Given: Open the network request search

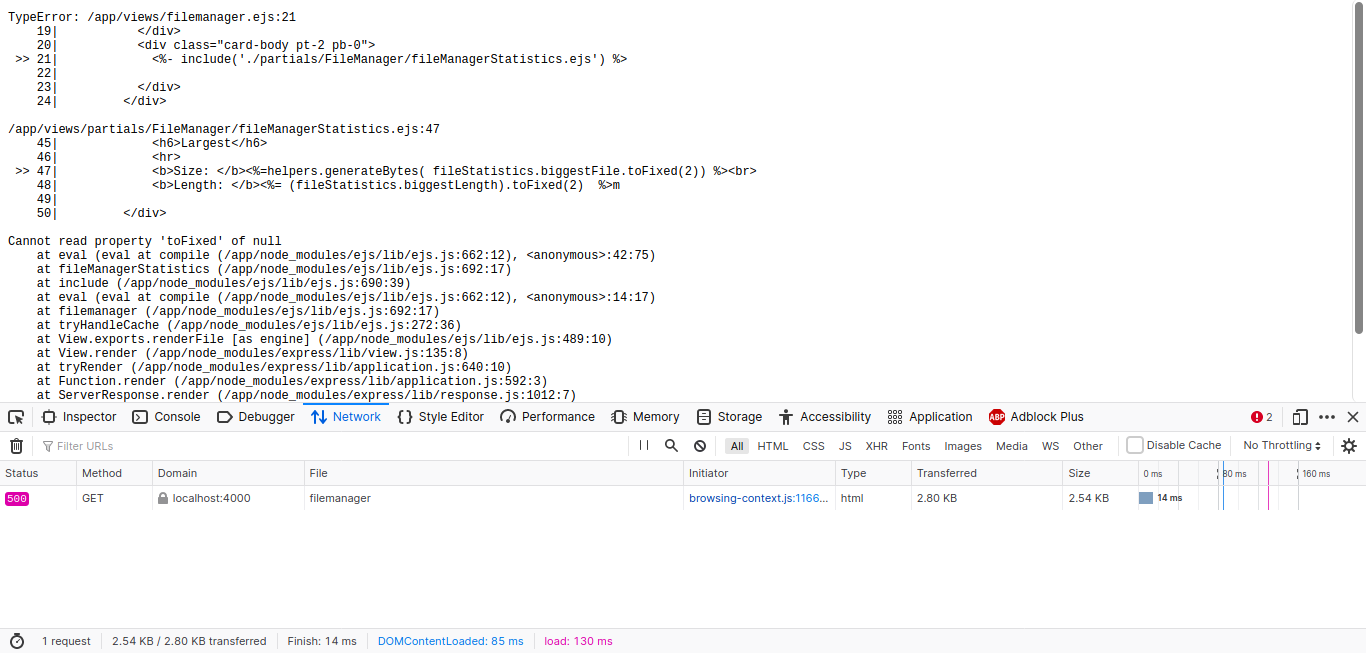Looking at the screenshot, I should (671, 445).
